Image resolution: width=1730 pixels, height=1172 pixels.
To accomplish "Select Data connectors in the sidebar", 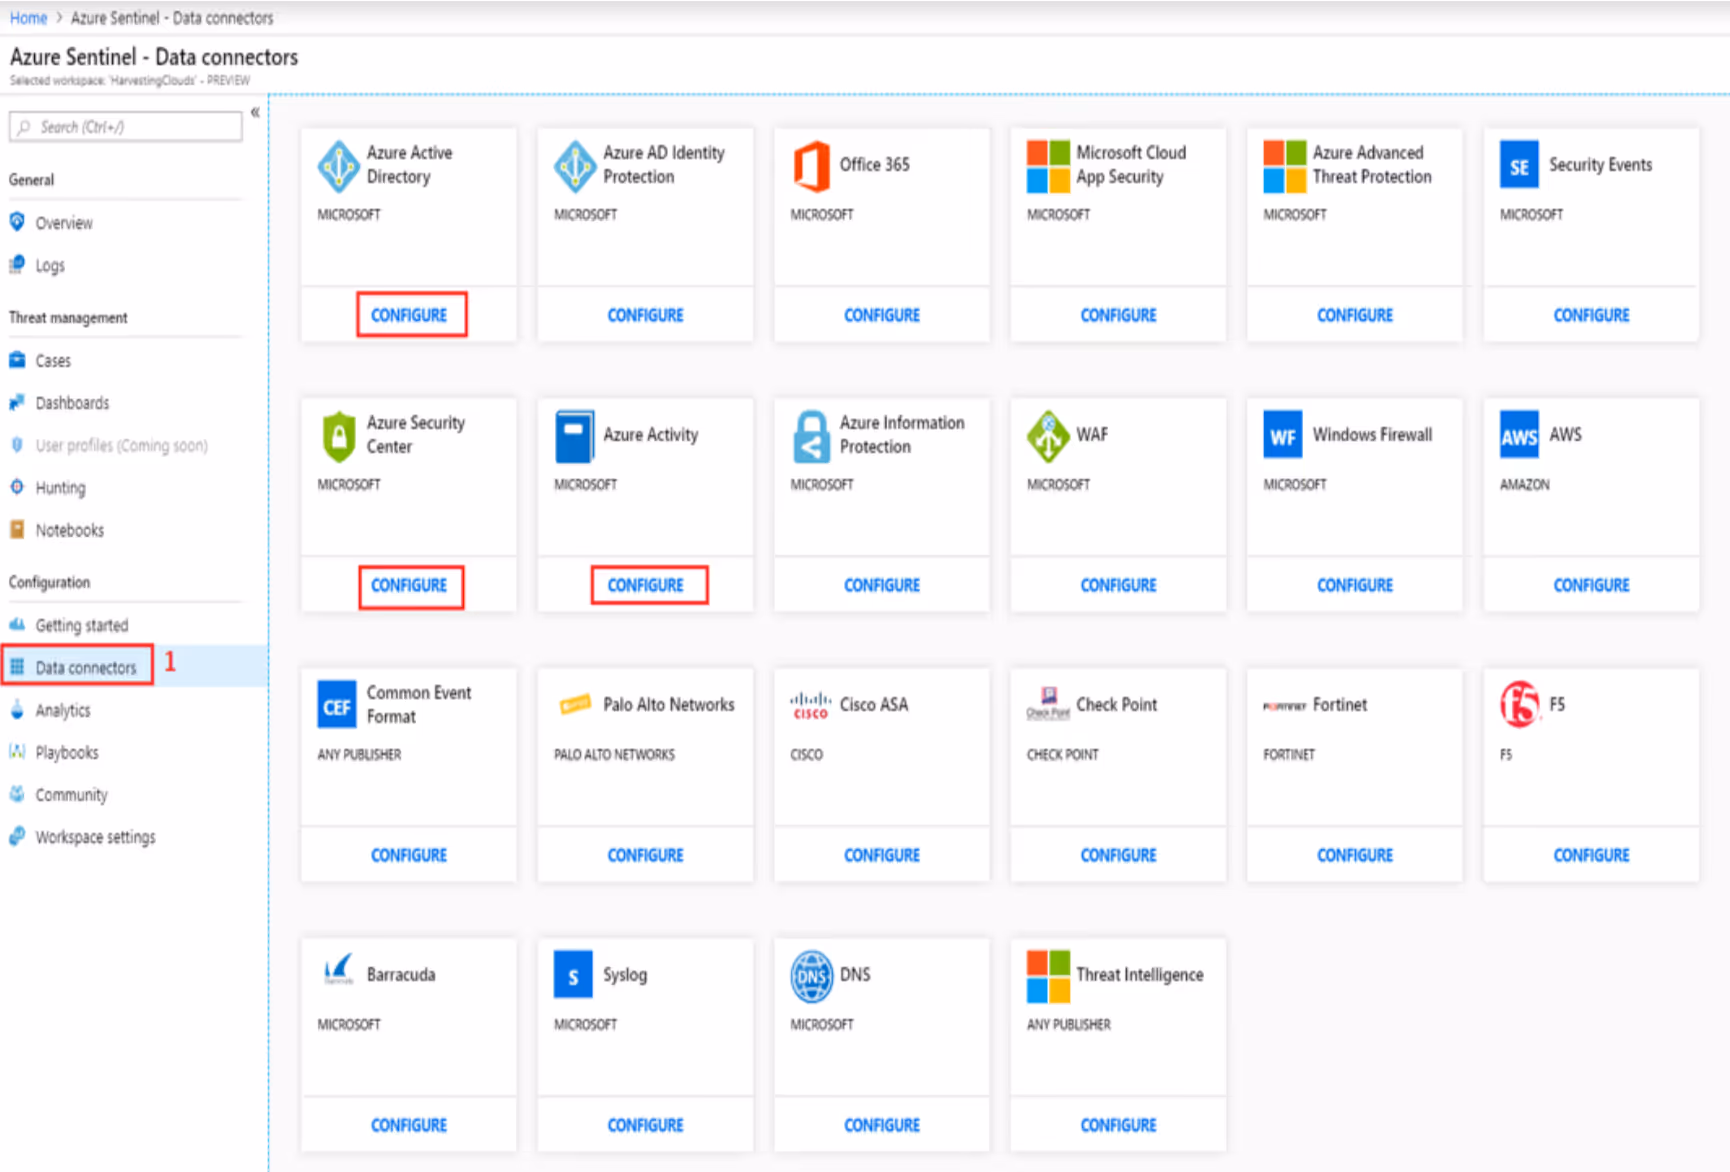I will point(85,667).
